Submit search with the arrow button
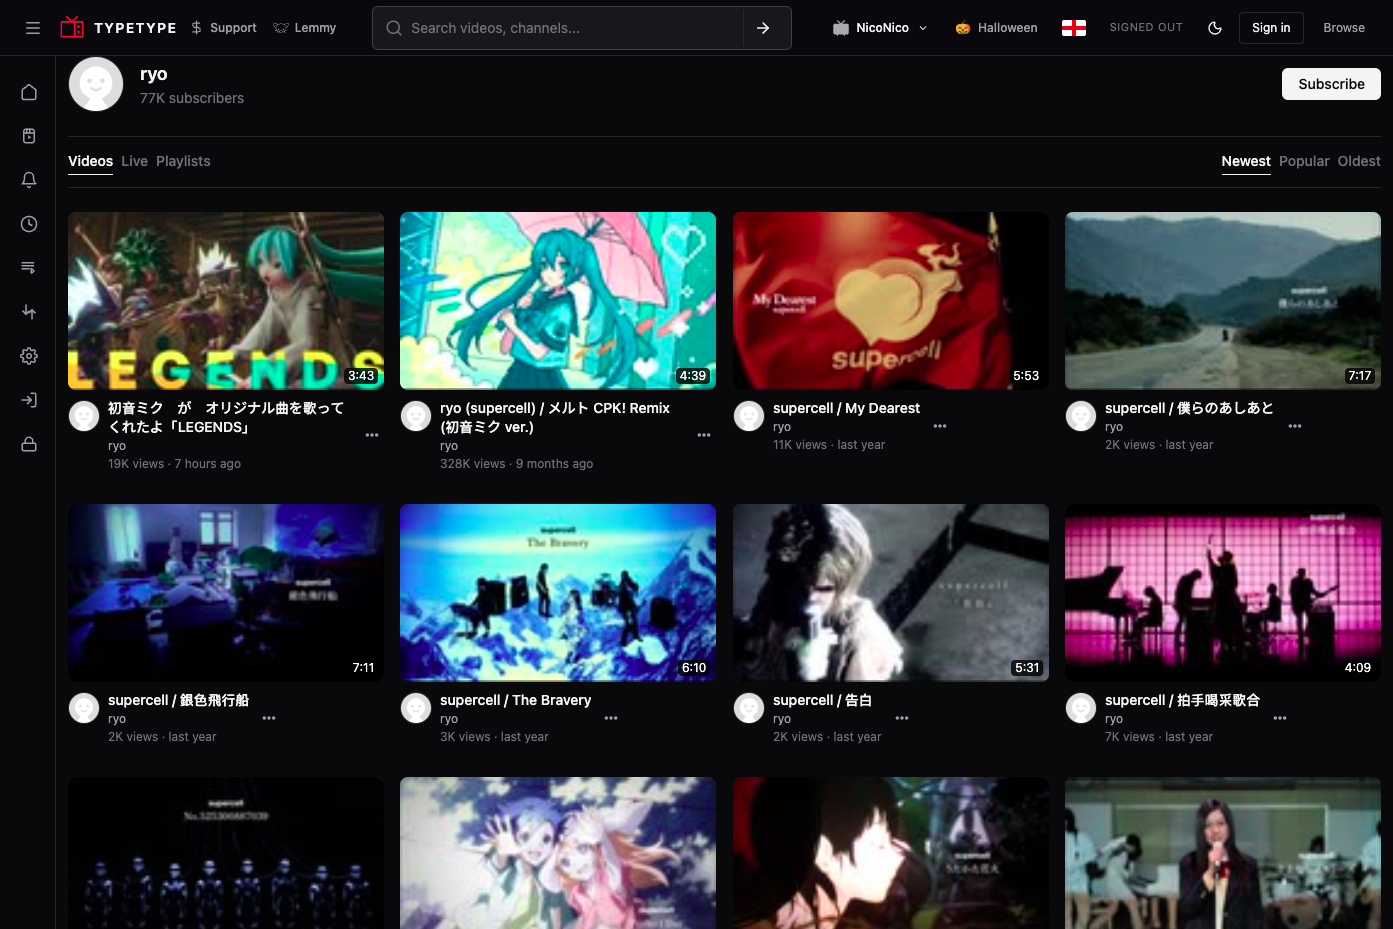The width and height of the screenshot is (1393, 929). coord(764,28)
